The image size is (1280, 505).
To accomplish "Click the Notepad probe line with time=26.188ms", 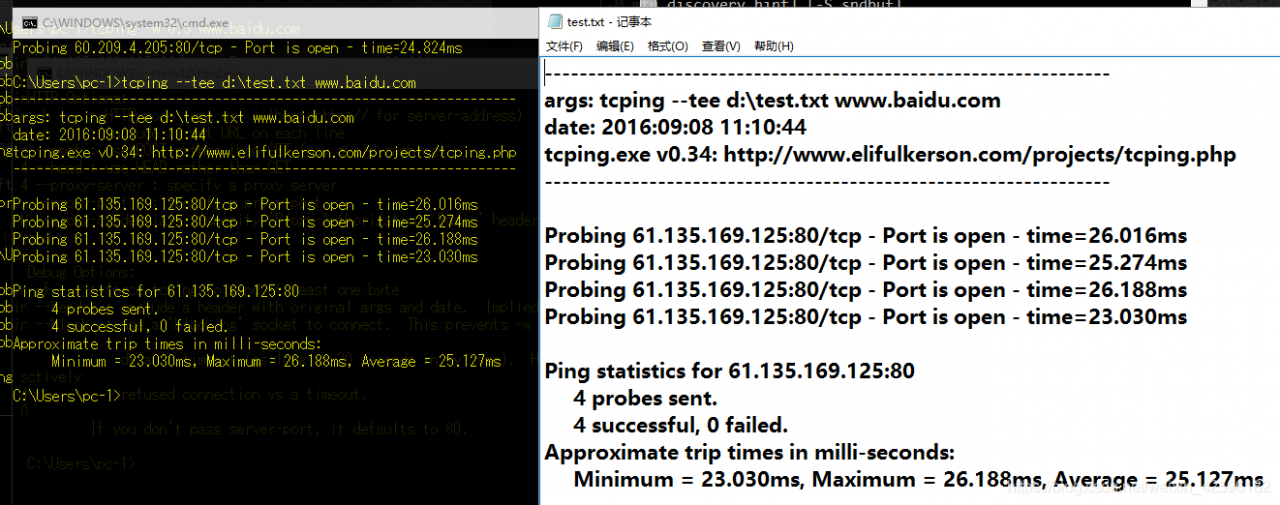I will (866, 290).
